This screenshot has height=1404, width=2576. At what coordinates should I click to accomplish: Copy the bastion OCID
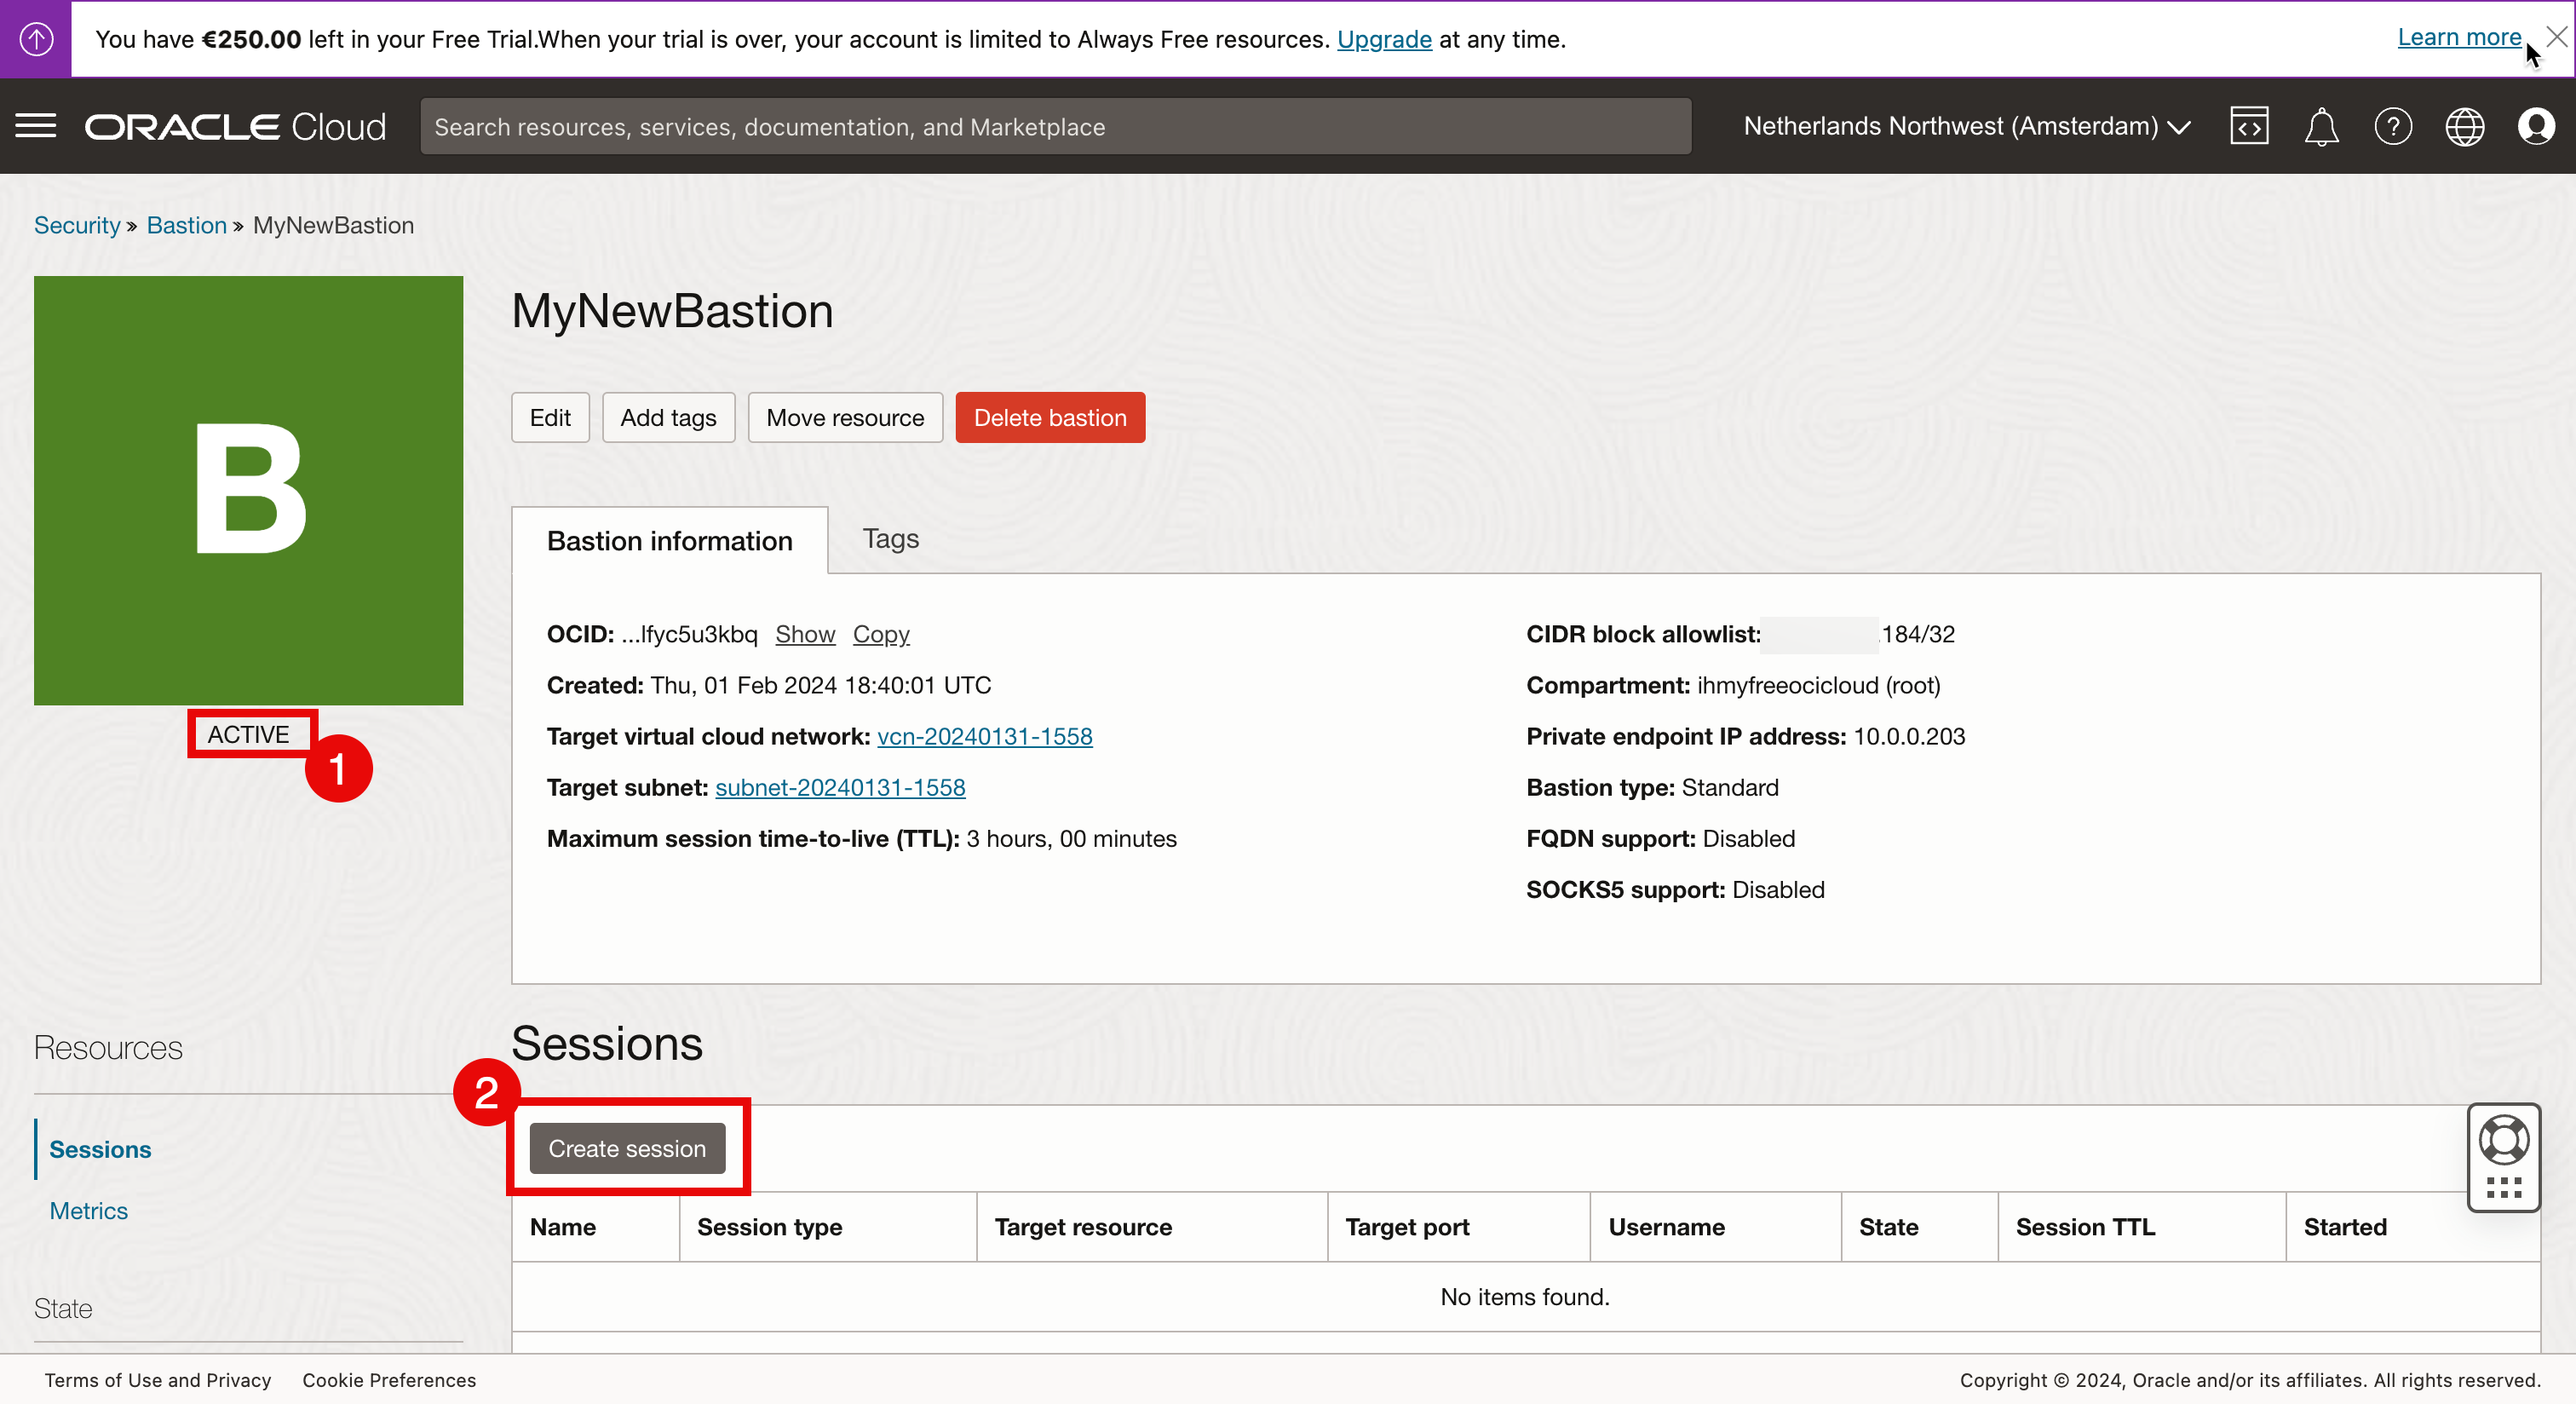tap(880, 634)
